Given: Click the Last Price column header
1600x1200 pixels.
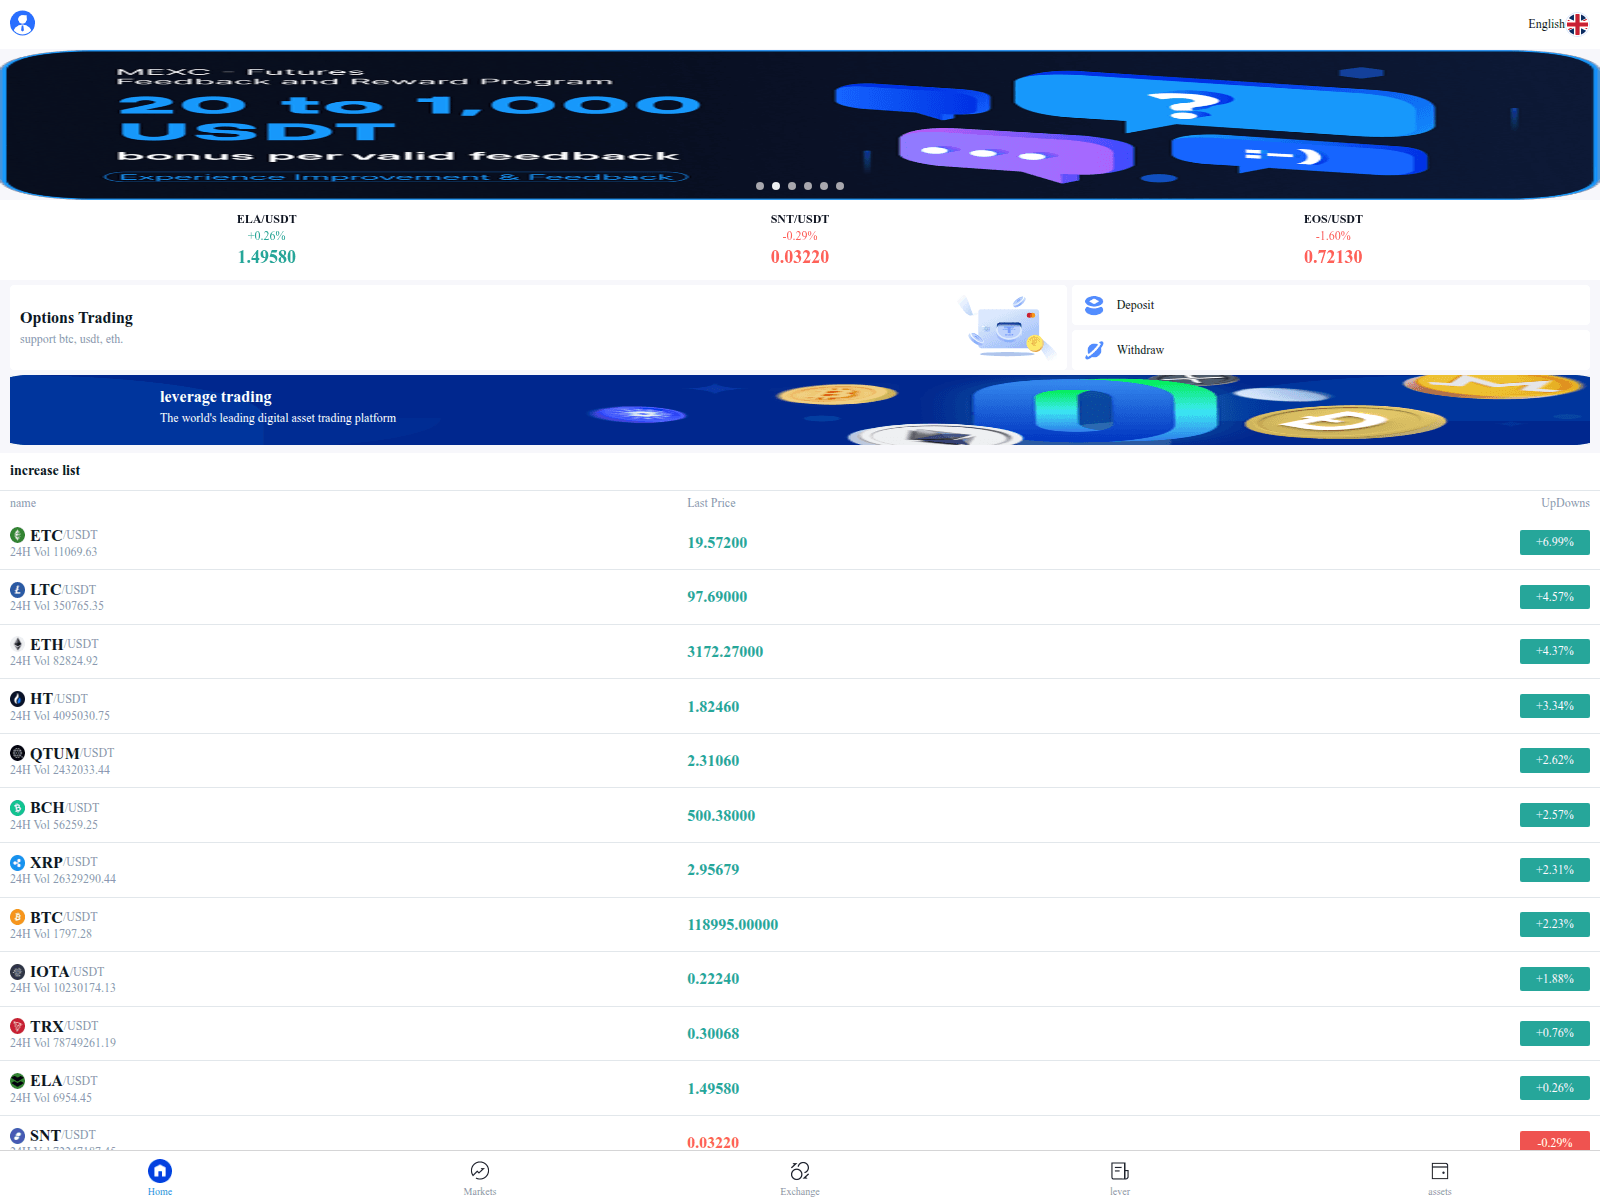Looking at the screenshot, I should tap(711, 503).
